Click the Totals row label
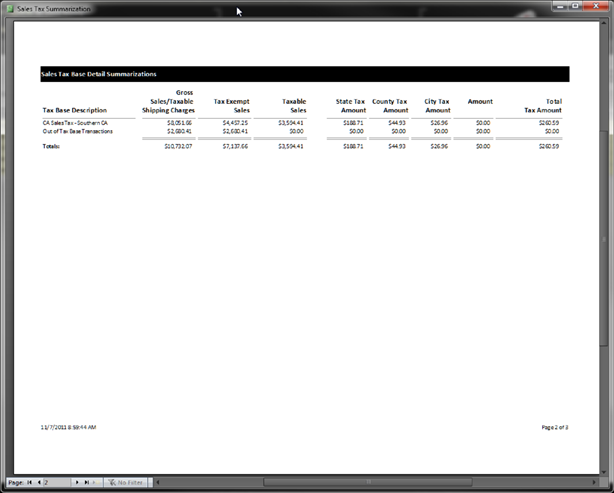Screen dimensions: 614x493 tap(51, 146)
